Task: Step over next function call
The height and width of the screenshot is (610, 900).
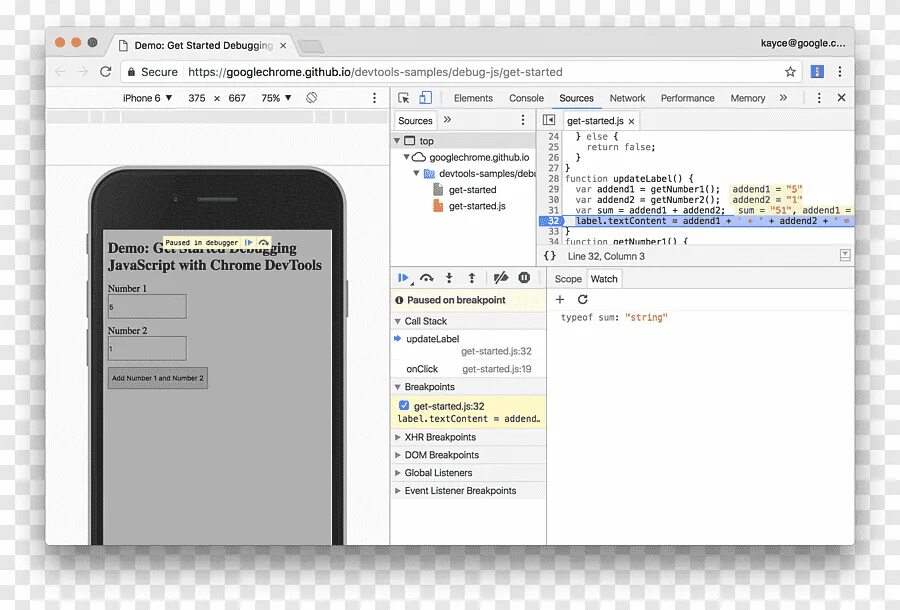Action: click(x=426, y=278)
